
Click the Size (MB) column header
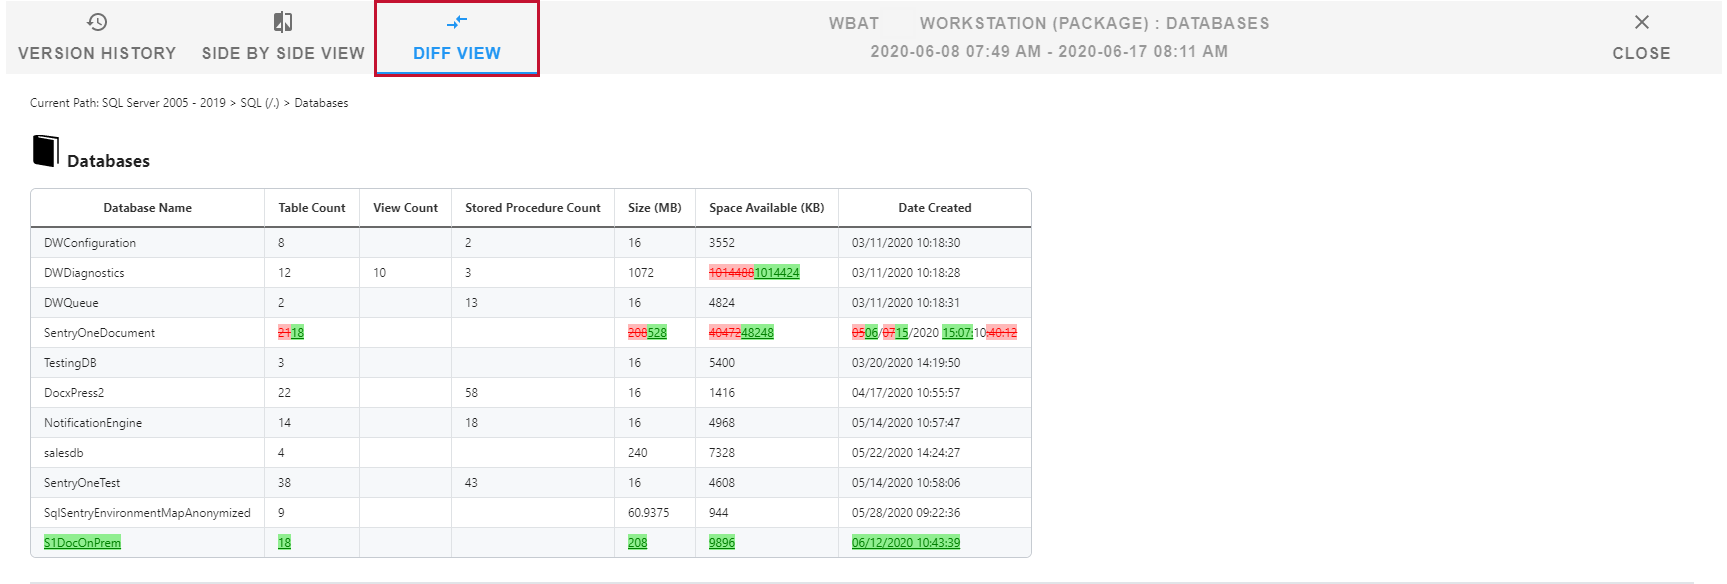point(655,208)
